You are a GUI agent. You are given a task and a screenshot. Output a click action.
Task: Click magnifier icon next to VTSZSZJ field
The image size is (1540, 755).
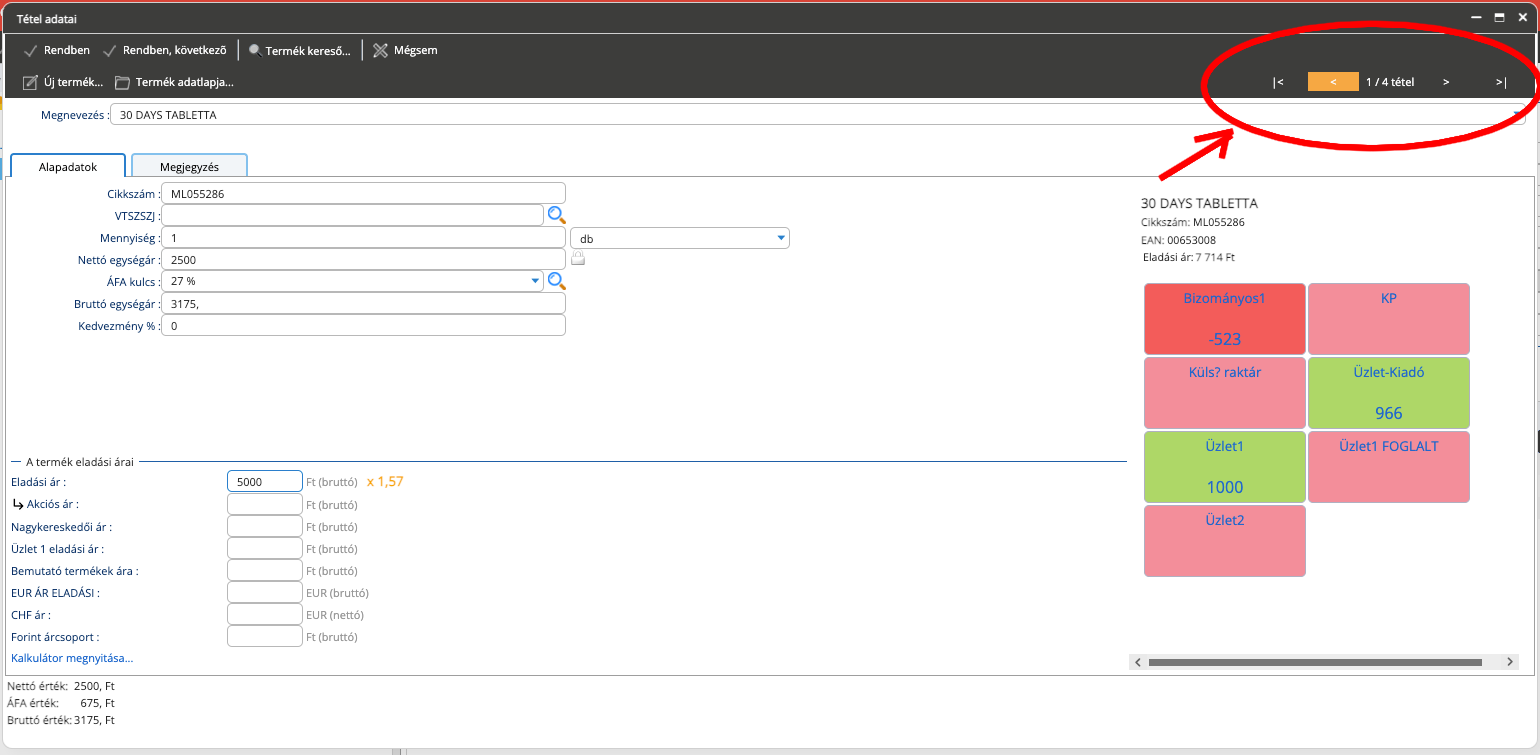pyautogui.click(x=557, y=215)
